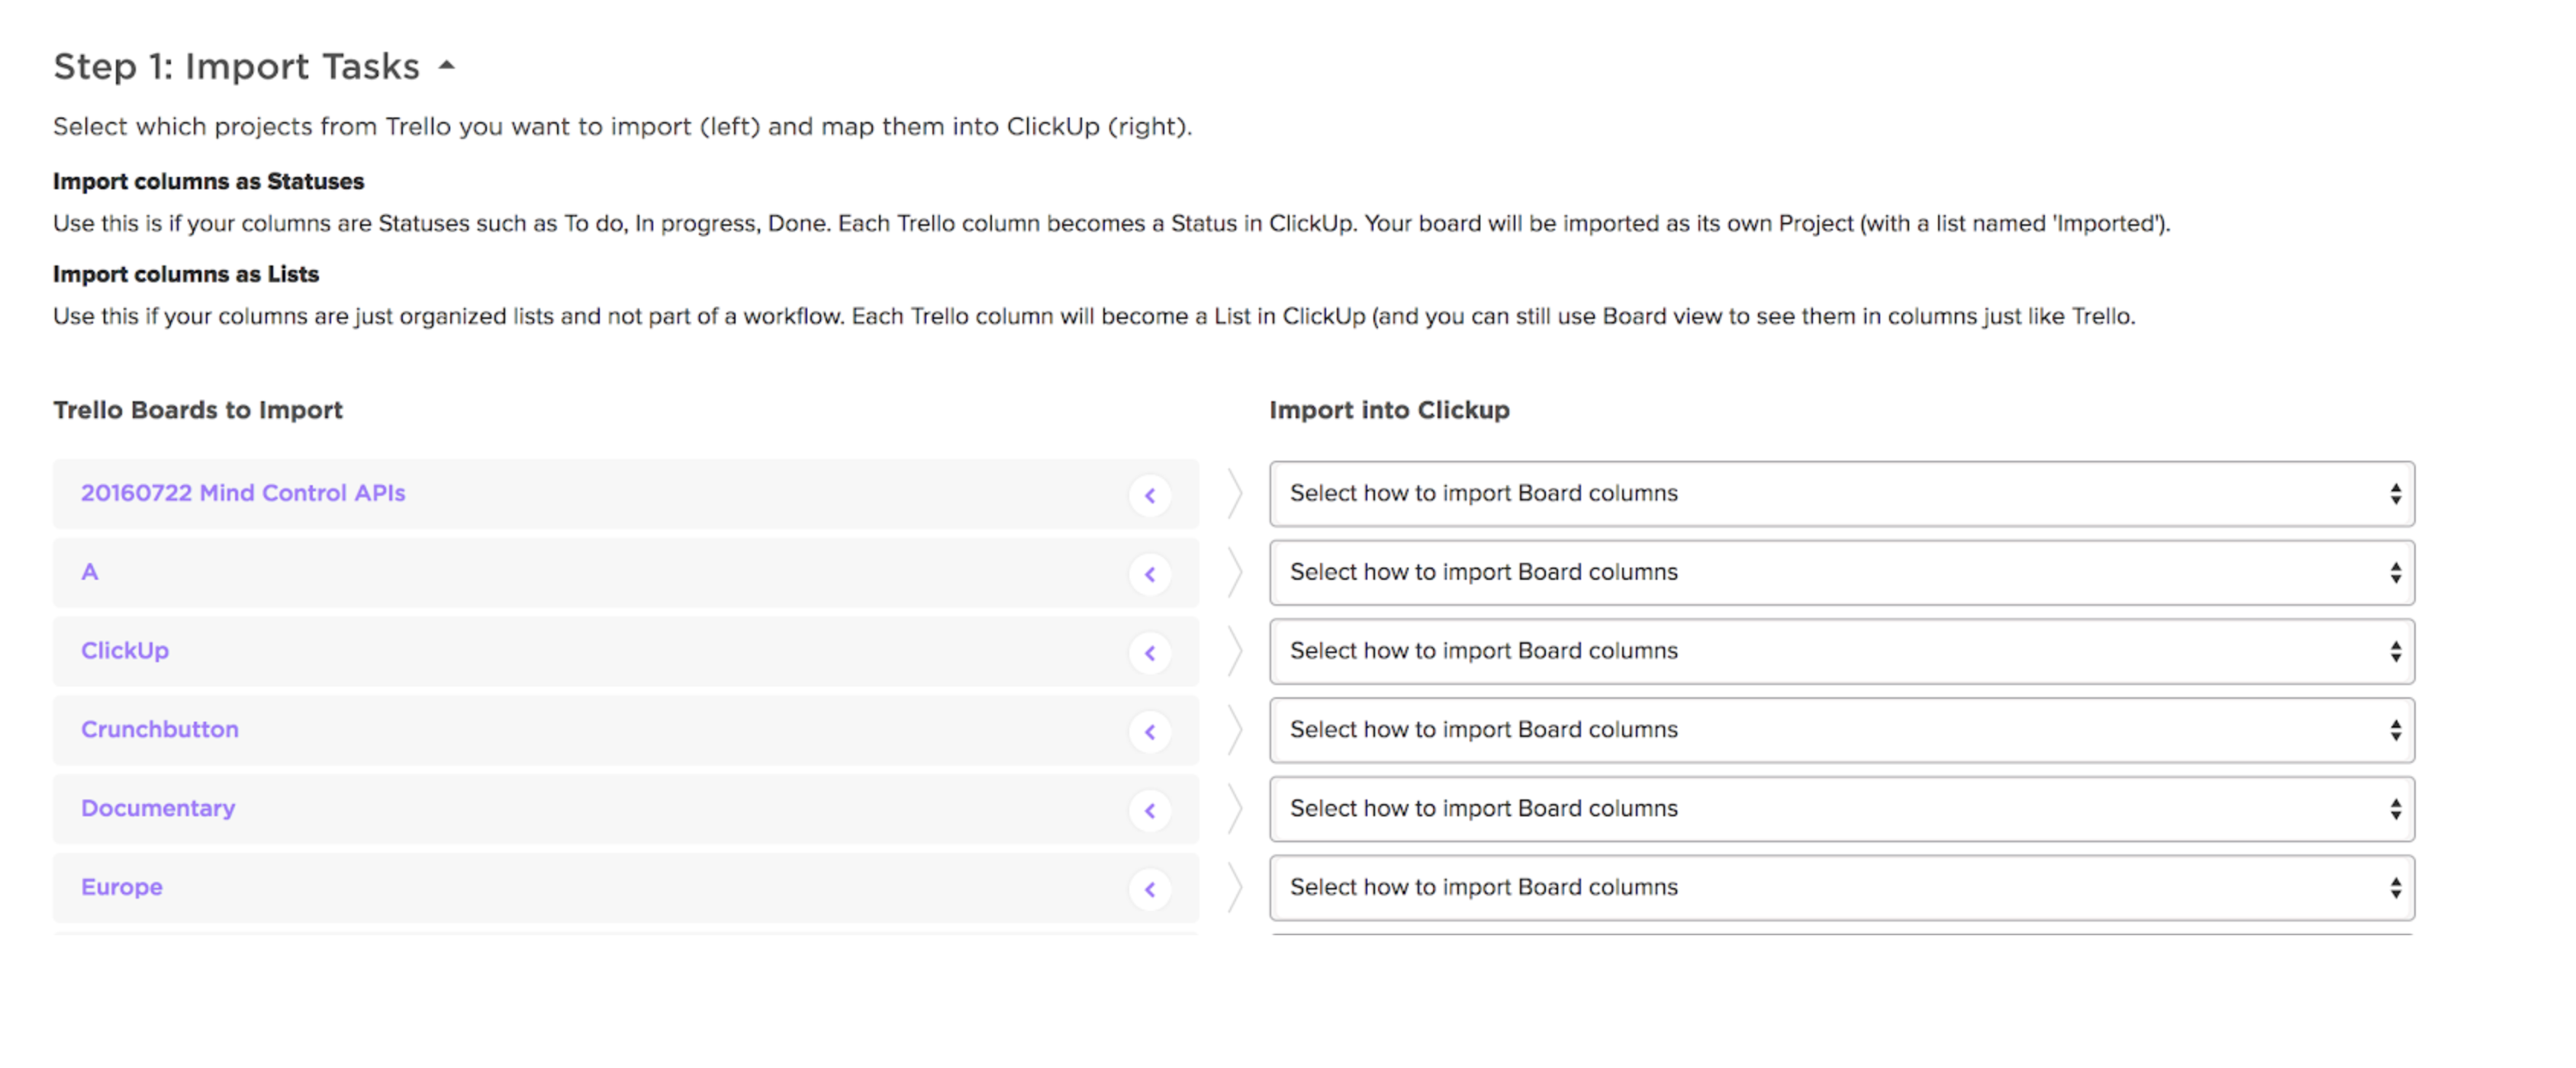2576x1068 pixels.
Task: Click the chevron icon on Documentary row
Action: click(1150, 810)
